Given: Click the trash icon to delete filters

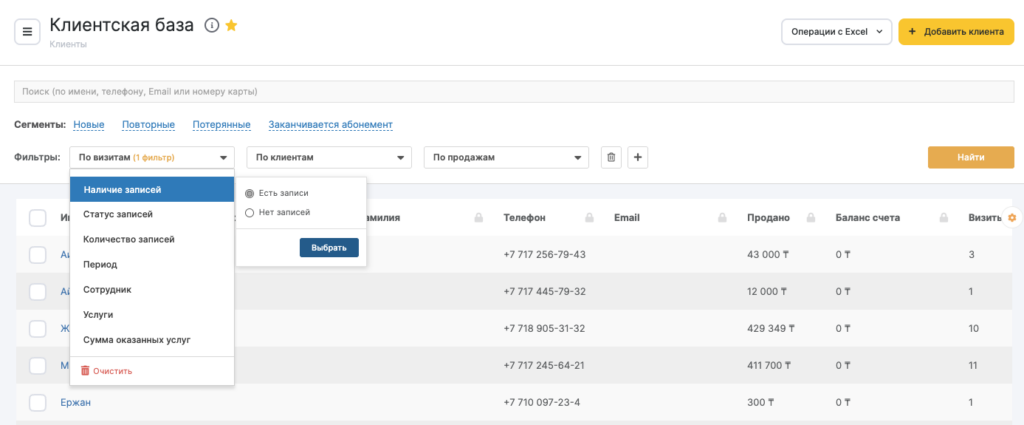Looking at the screenshot, I should coord(612,158).
